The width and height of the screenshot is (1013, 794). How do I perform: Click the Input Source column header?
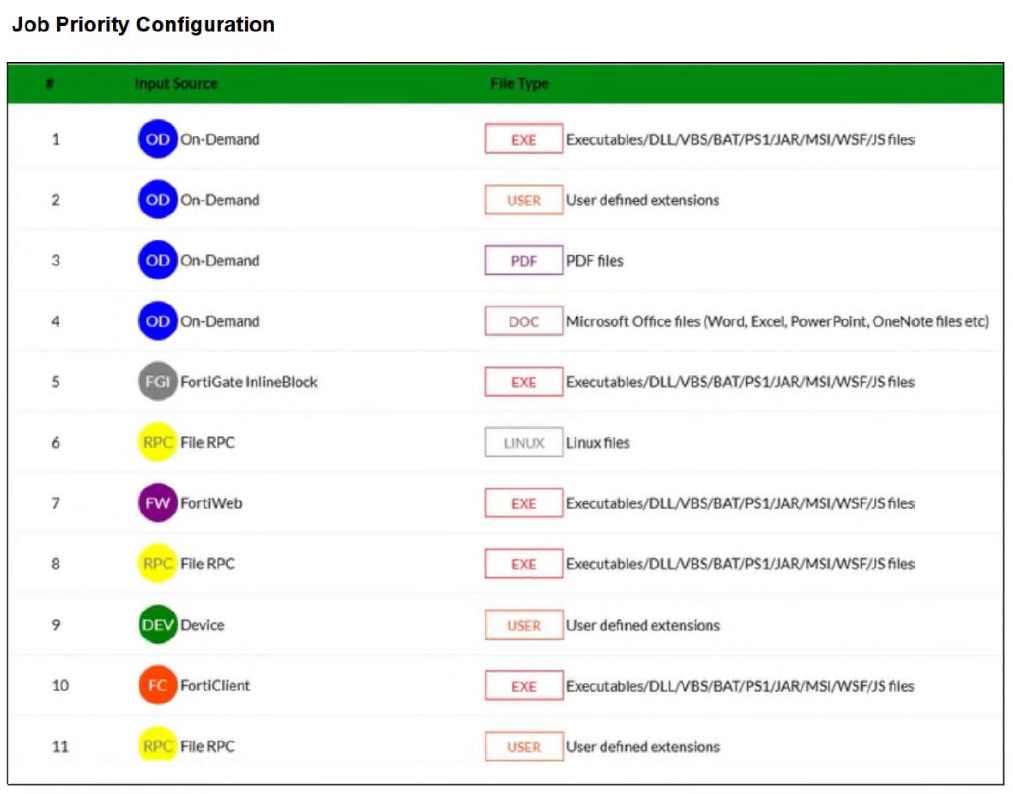point(176,84)
